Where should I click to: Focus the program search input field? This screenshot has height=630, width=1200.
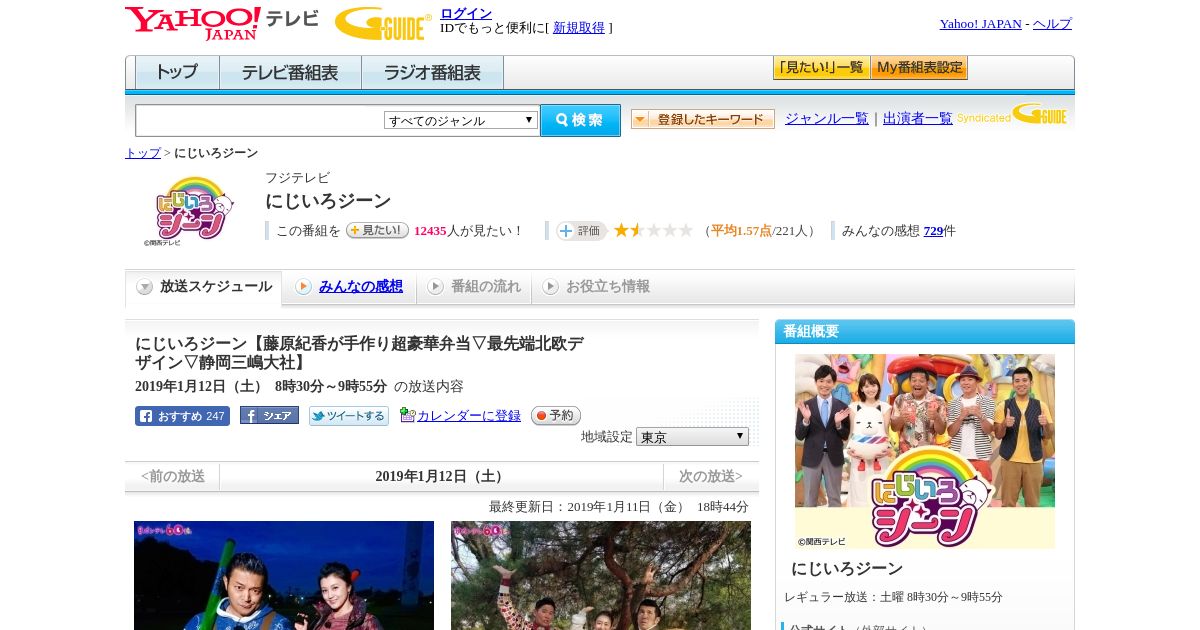(x=260, y=120)
